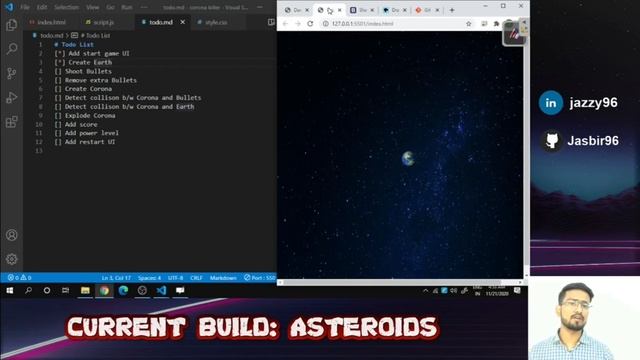This screenshot has width=640, height=360.
Task: Expand the overflow menu (three dots)
Action: click(144, 7)
